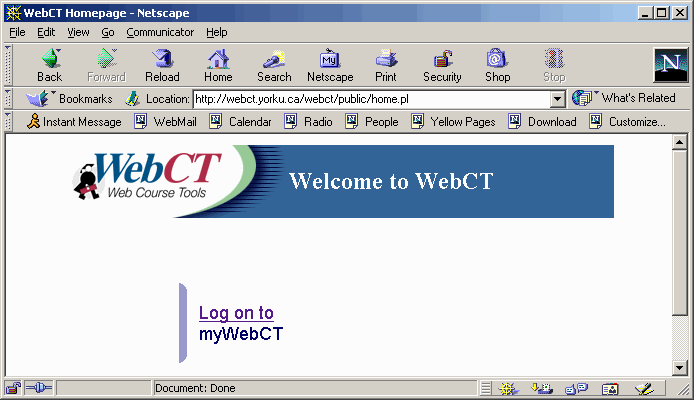Open Newsgroups from component bar
Viewport: 694px width, 400px height.
(576, 388)
